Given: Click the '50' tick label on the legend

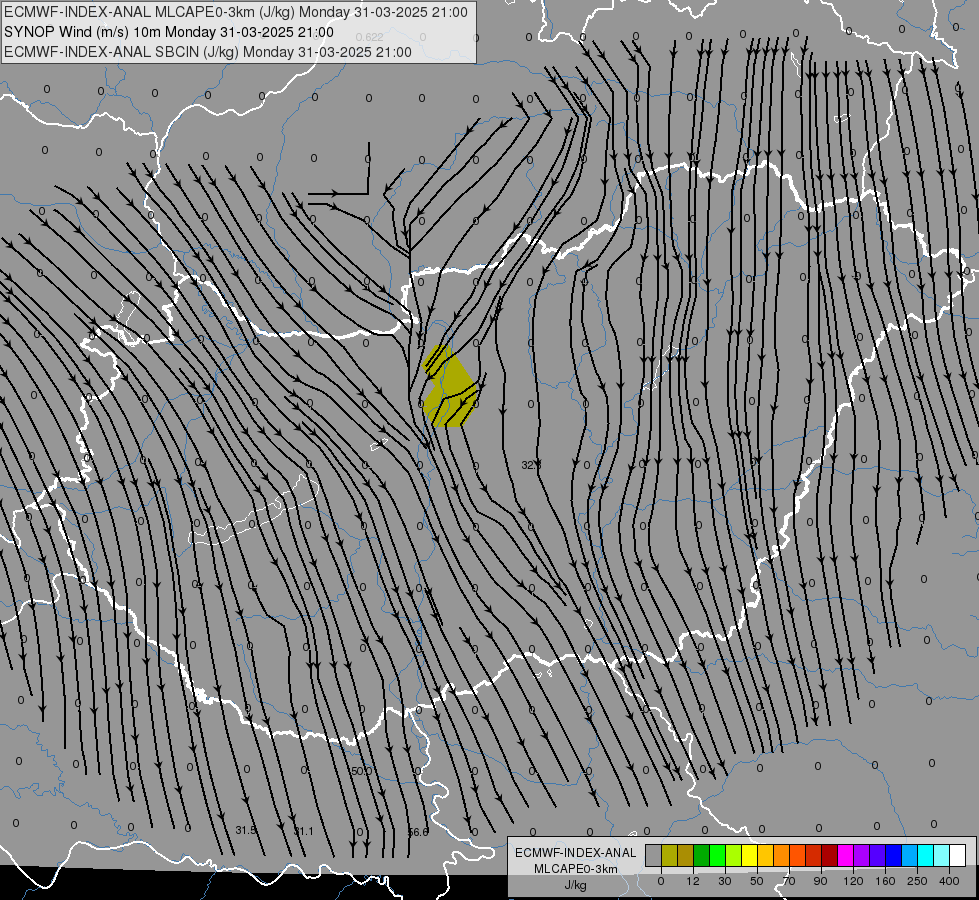Looking at the screenshot, I should [757, 881].
